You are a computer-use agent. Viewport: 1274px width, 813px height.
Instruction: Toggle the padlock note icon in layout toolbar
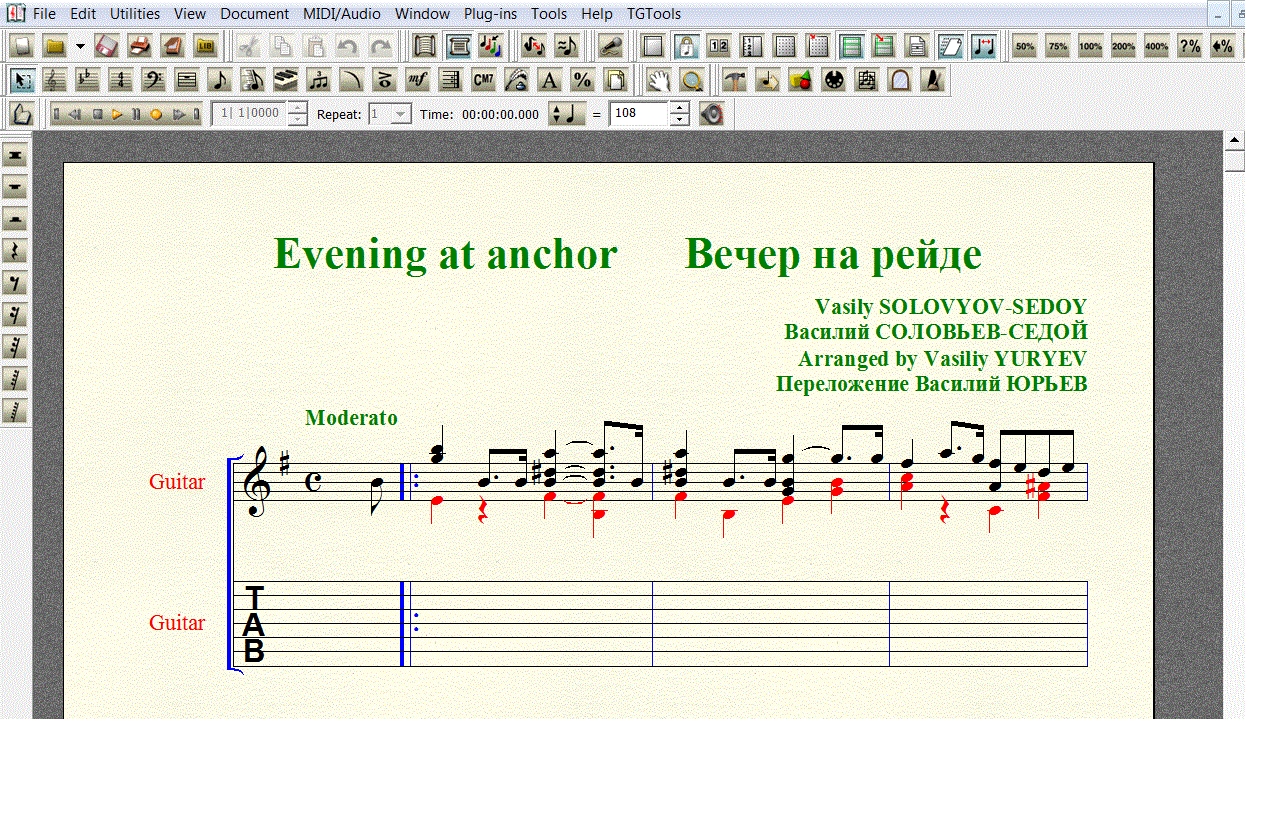click(686, 46)
